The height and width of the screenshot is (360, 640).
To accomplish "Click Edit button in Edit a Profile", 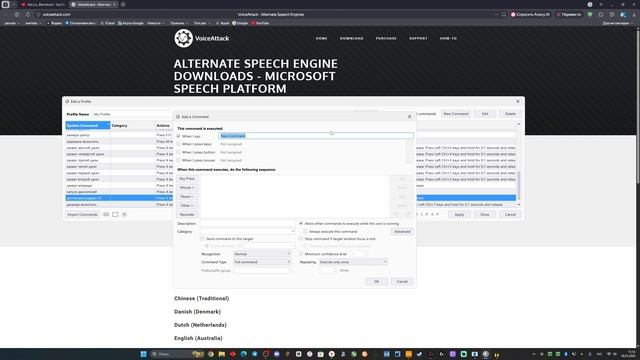I will coord(485,114).
